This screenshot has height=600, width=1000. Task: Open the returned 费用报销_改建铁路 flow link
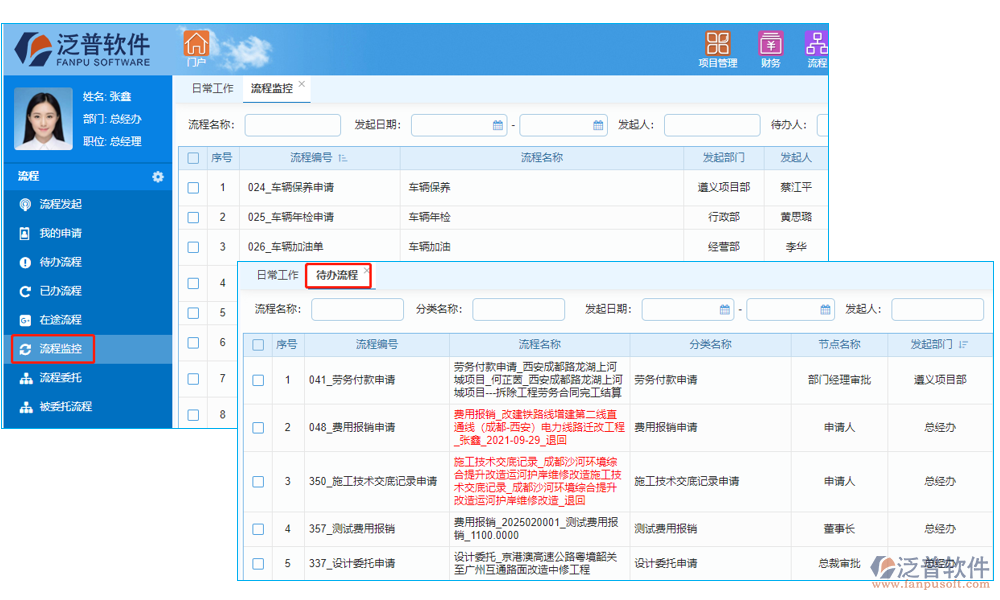537,426
